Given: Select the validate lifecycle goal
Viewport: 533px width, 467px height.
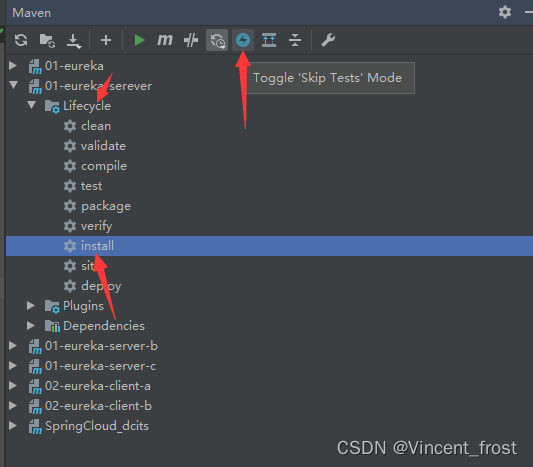Looking at the screenshot, I should [x=103, y=146].
